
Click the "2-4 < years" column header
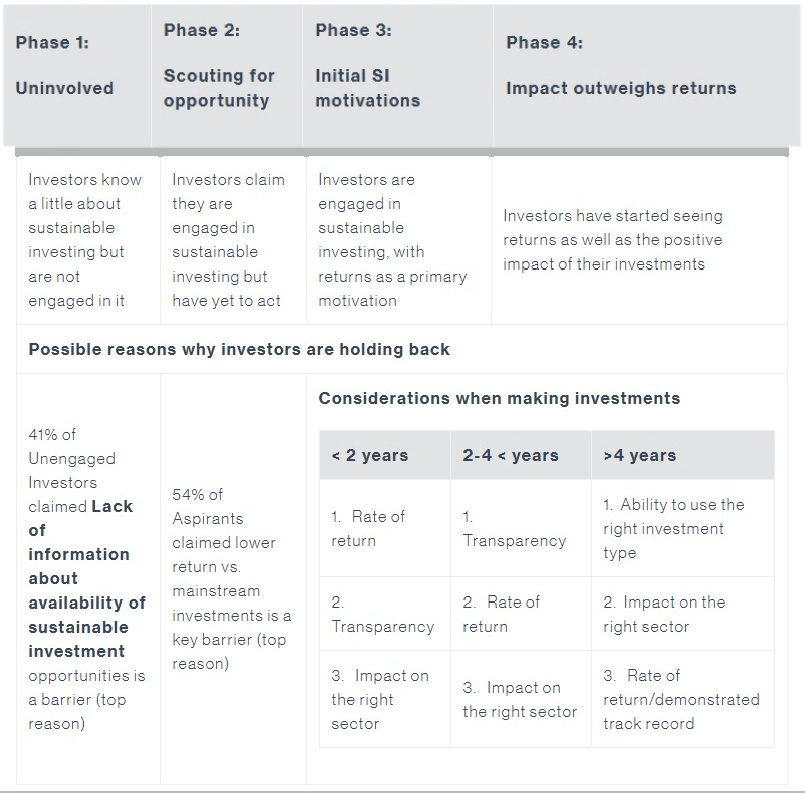click(x=510, y=455)
